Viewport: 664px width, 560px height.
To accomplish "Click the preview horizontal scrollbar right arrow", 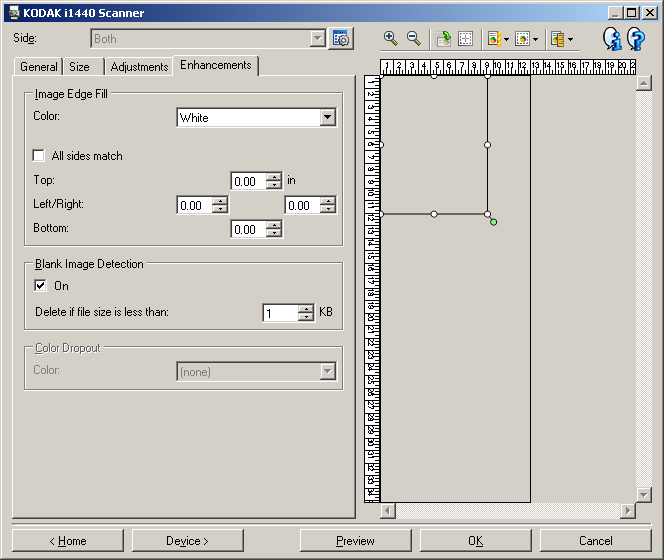I will [628, 510].
